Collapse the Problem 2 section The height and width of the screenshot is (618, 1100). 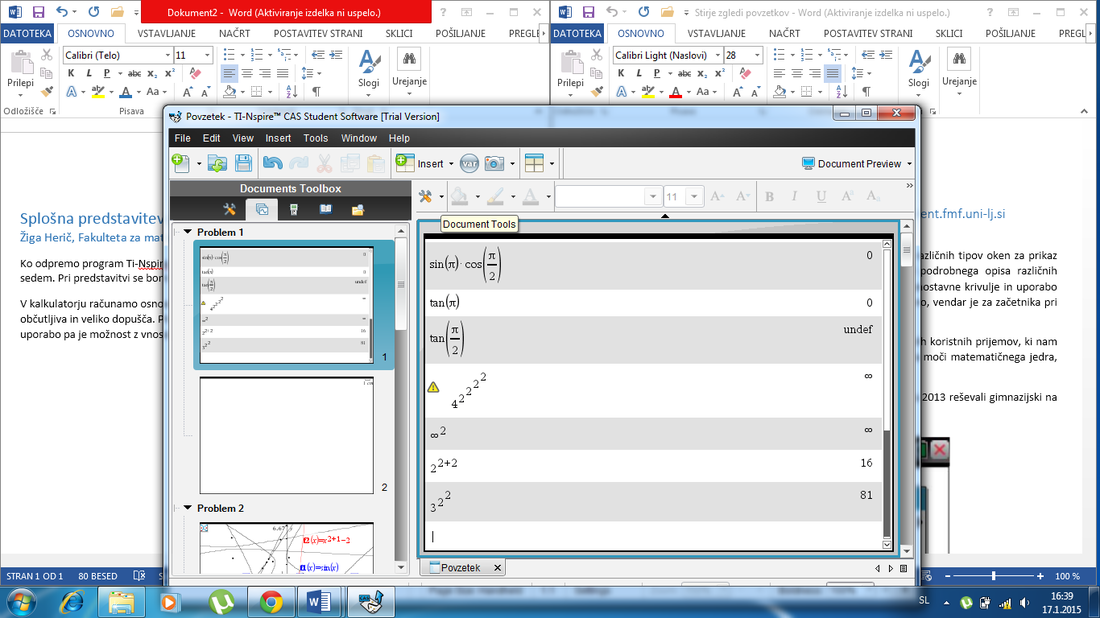pos(187,508)
